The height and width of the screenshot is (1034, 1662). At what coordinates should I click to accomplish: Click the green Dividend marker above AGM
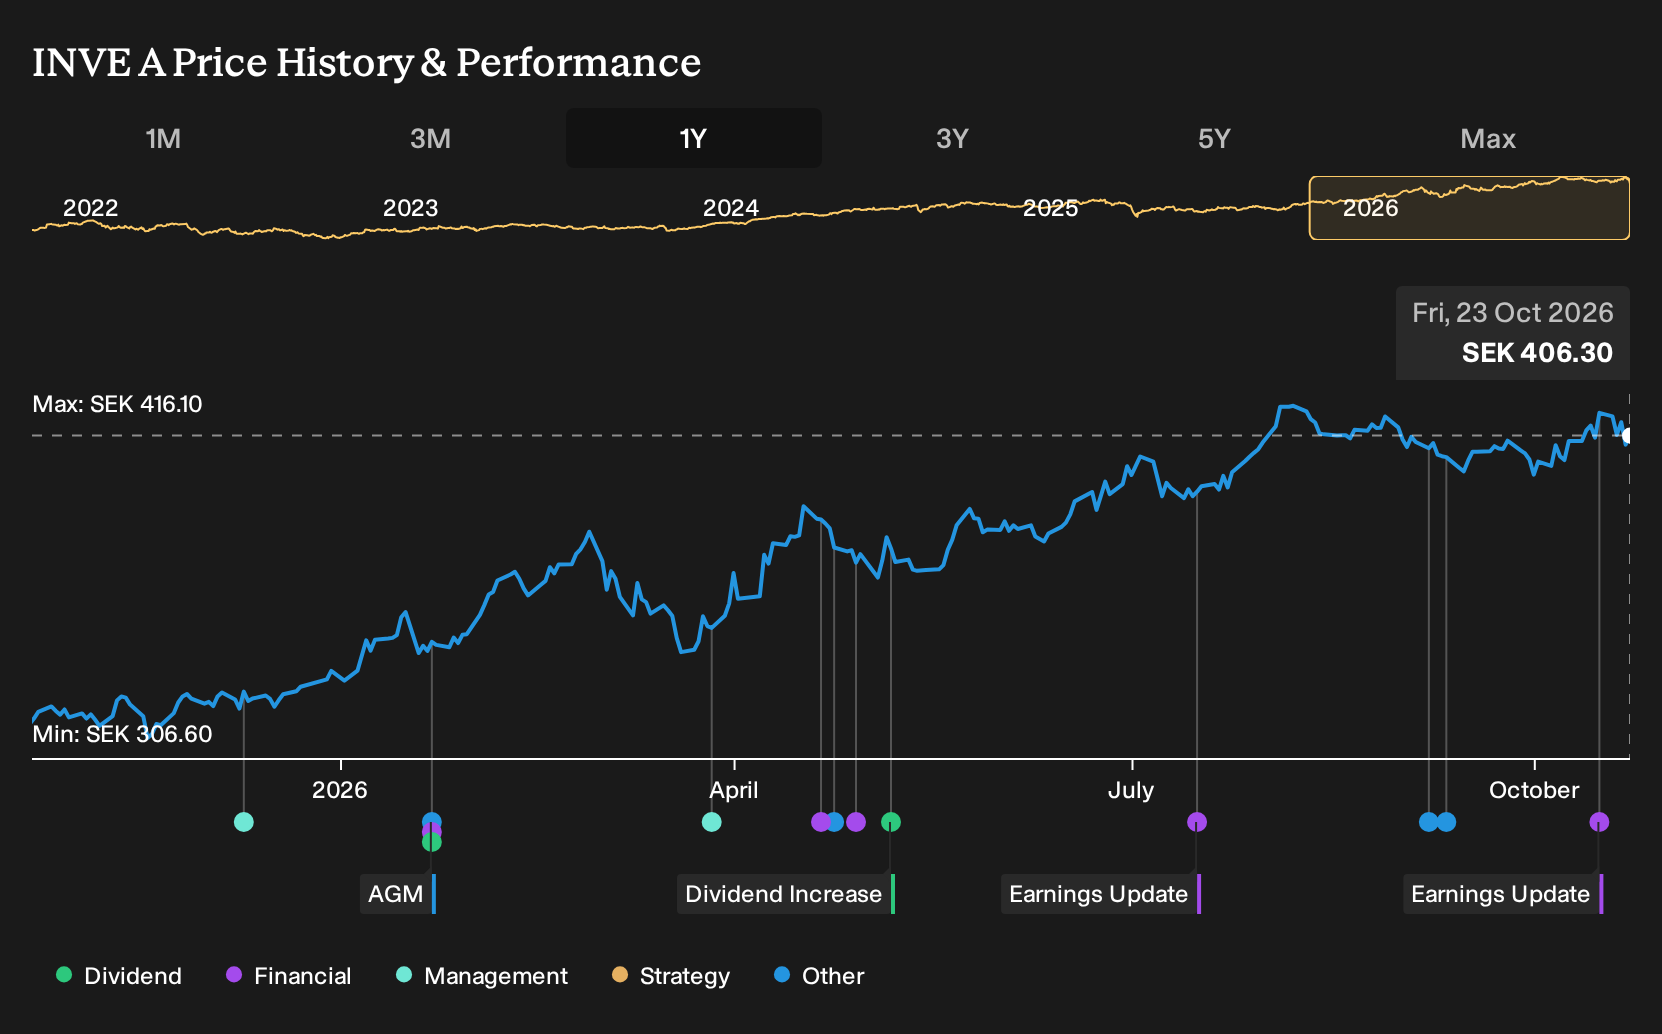pyautogui.click(x=431, y=842)
